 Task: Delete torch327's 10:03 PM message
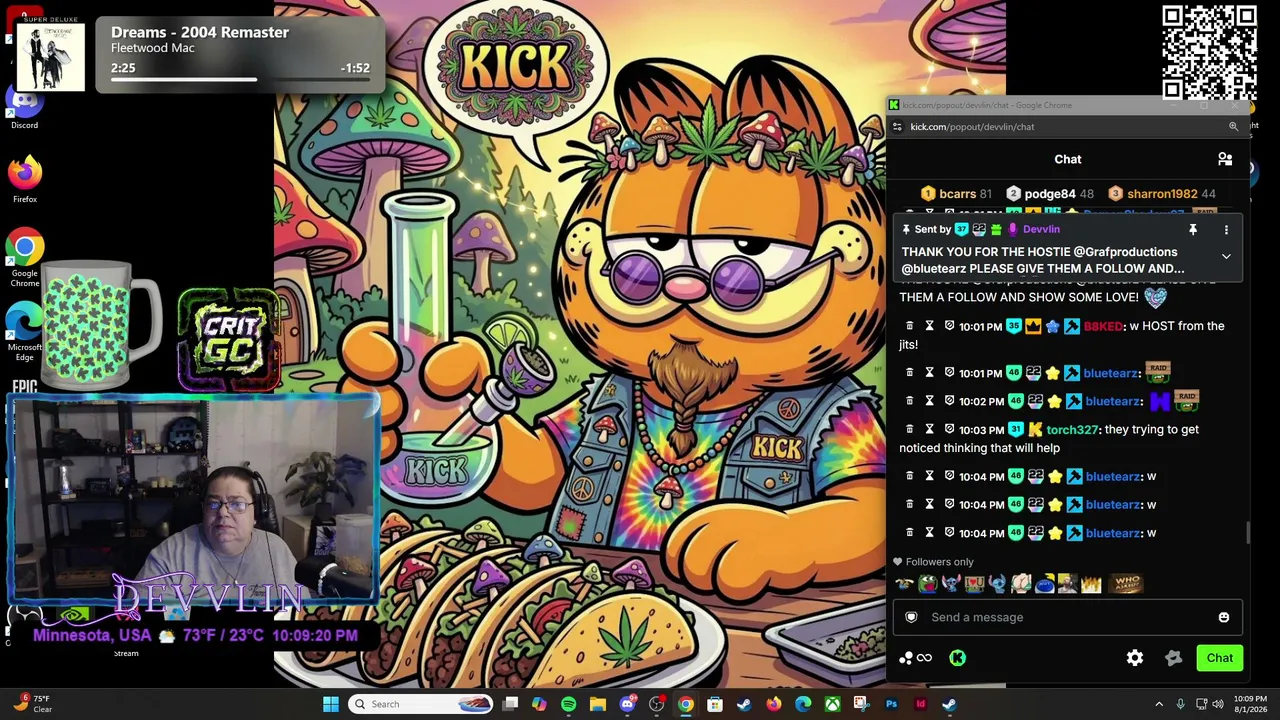pos(909,429)
